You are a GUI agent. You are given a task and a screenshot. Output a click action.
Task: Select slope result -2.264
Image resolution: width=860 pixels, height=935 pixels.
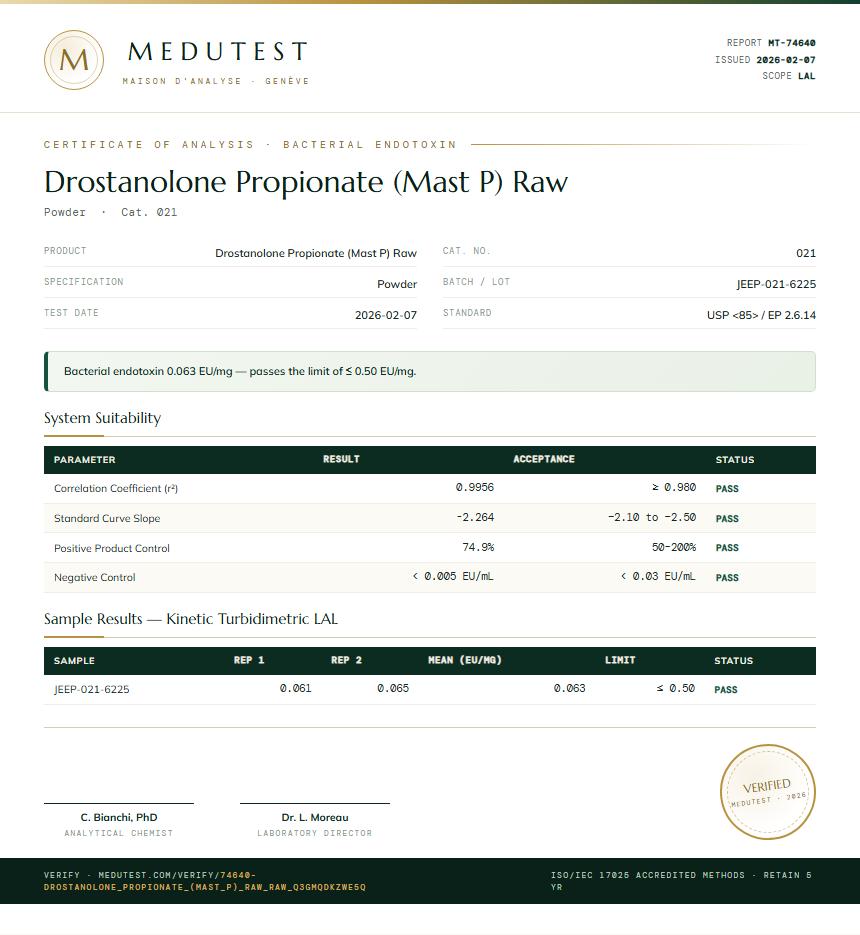click(475, 517)
